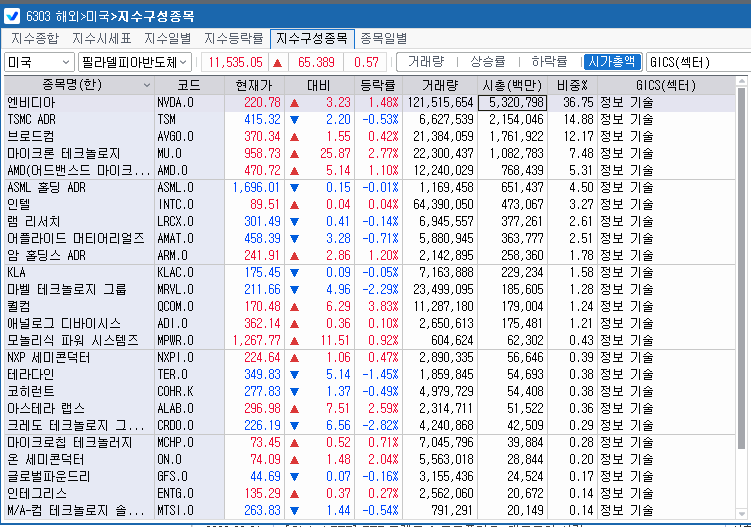
Task: Click the MTSI.O code cell
Action: point(190,511)
